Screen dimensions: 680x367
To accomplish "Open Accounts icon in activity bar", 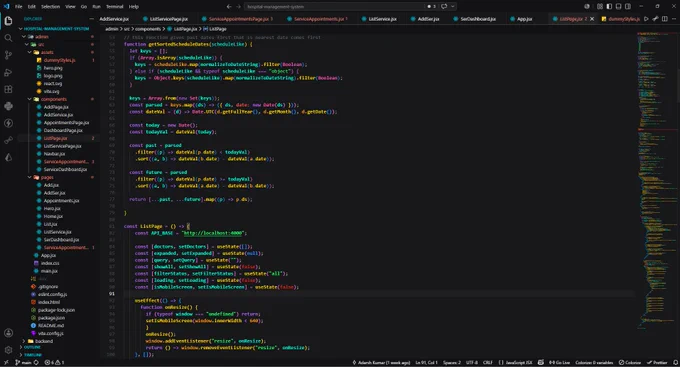I will [8, 333].
